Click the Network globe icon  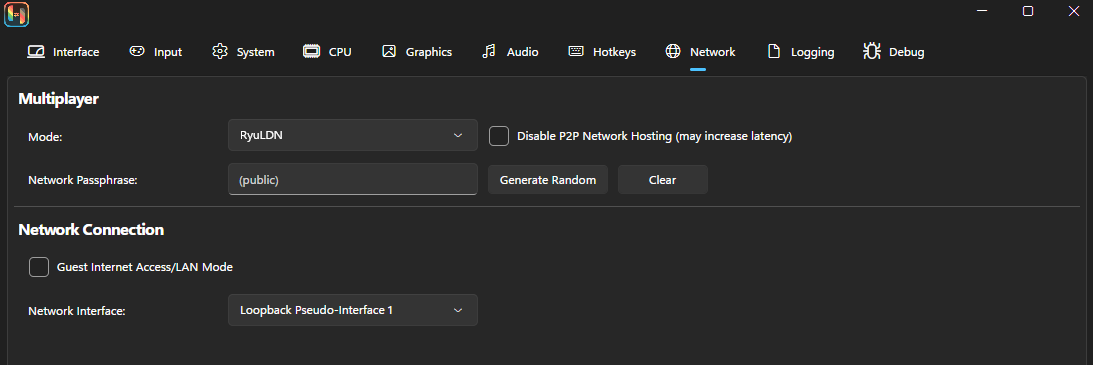click(x=673, y=52)
